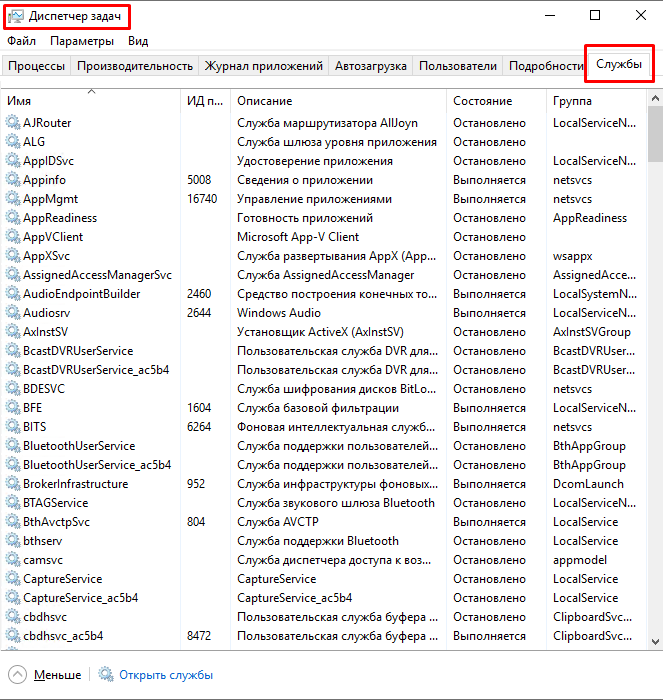
Task: Click the bthserv service gear icon
Action: pos(13,541)
